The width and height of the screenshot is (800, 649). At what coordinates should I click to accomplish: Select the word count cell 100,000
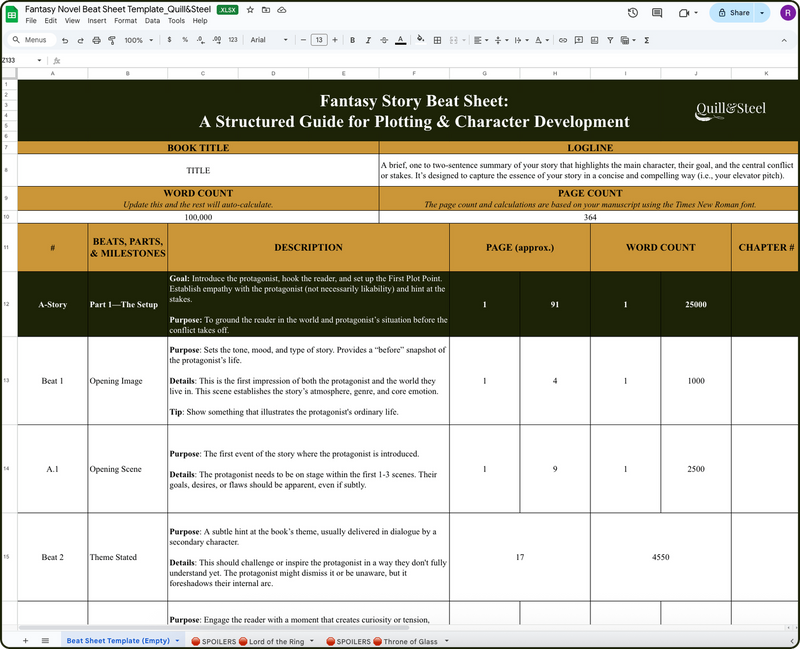click(198, 217)
